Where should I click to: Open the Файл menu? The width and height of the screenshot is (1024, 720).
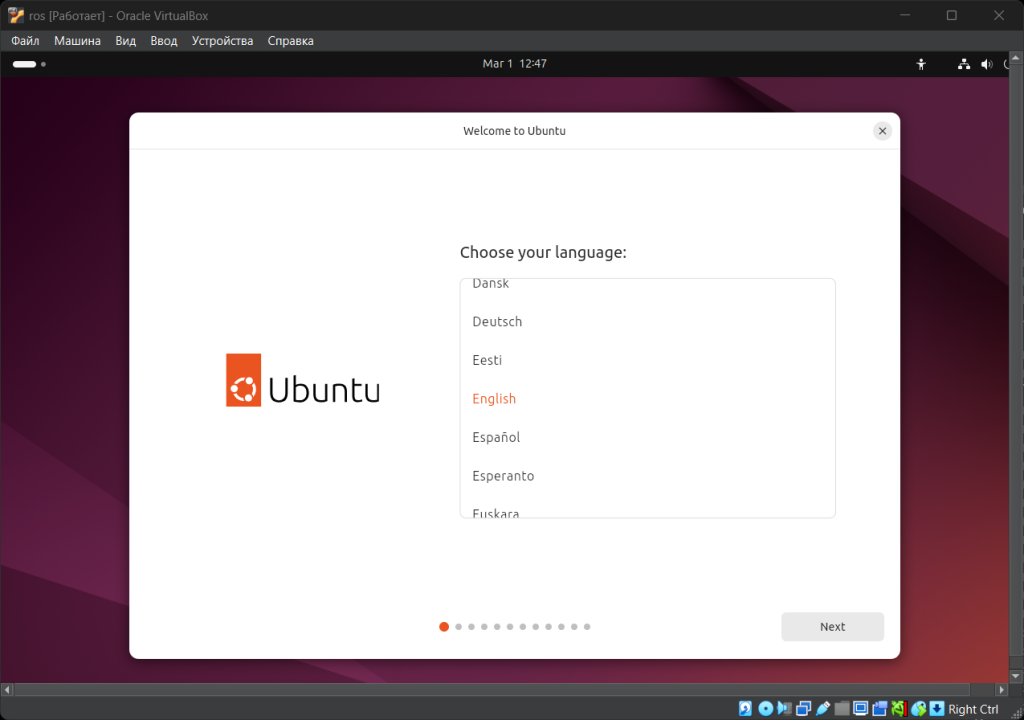25,41
